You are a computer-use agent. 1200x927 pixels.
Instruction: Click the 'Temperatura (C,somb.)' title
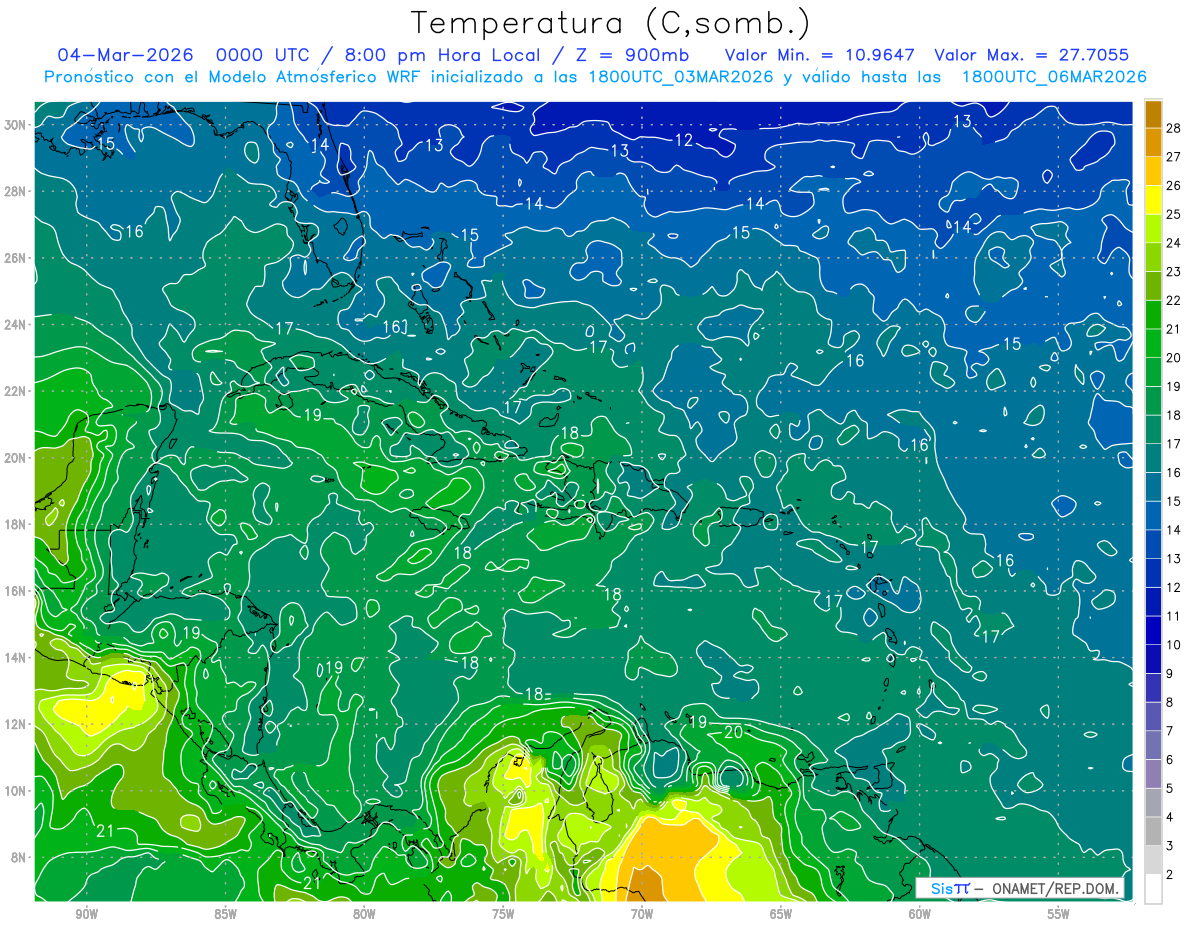point(610,24)
